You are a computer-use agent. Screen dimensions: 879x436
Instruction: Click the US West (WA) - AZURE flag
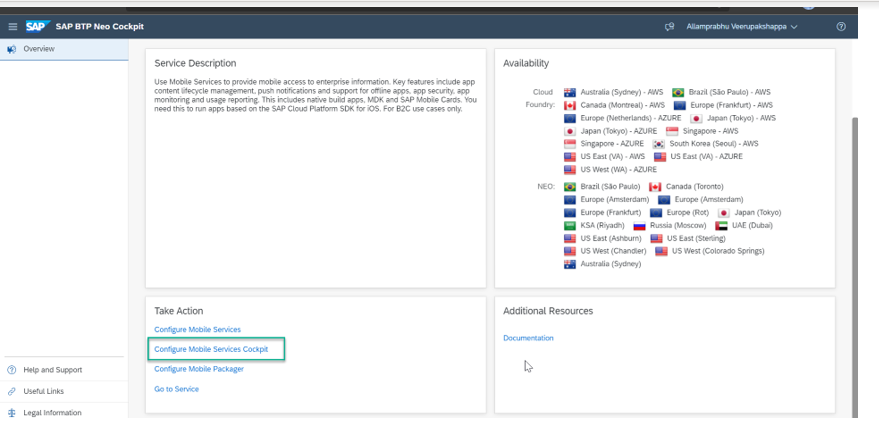(570, 170)
